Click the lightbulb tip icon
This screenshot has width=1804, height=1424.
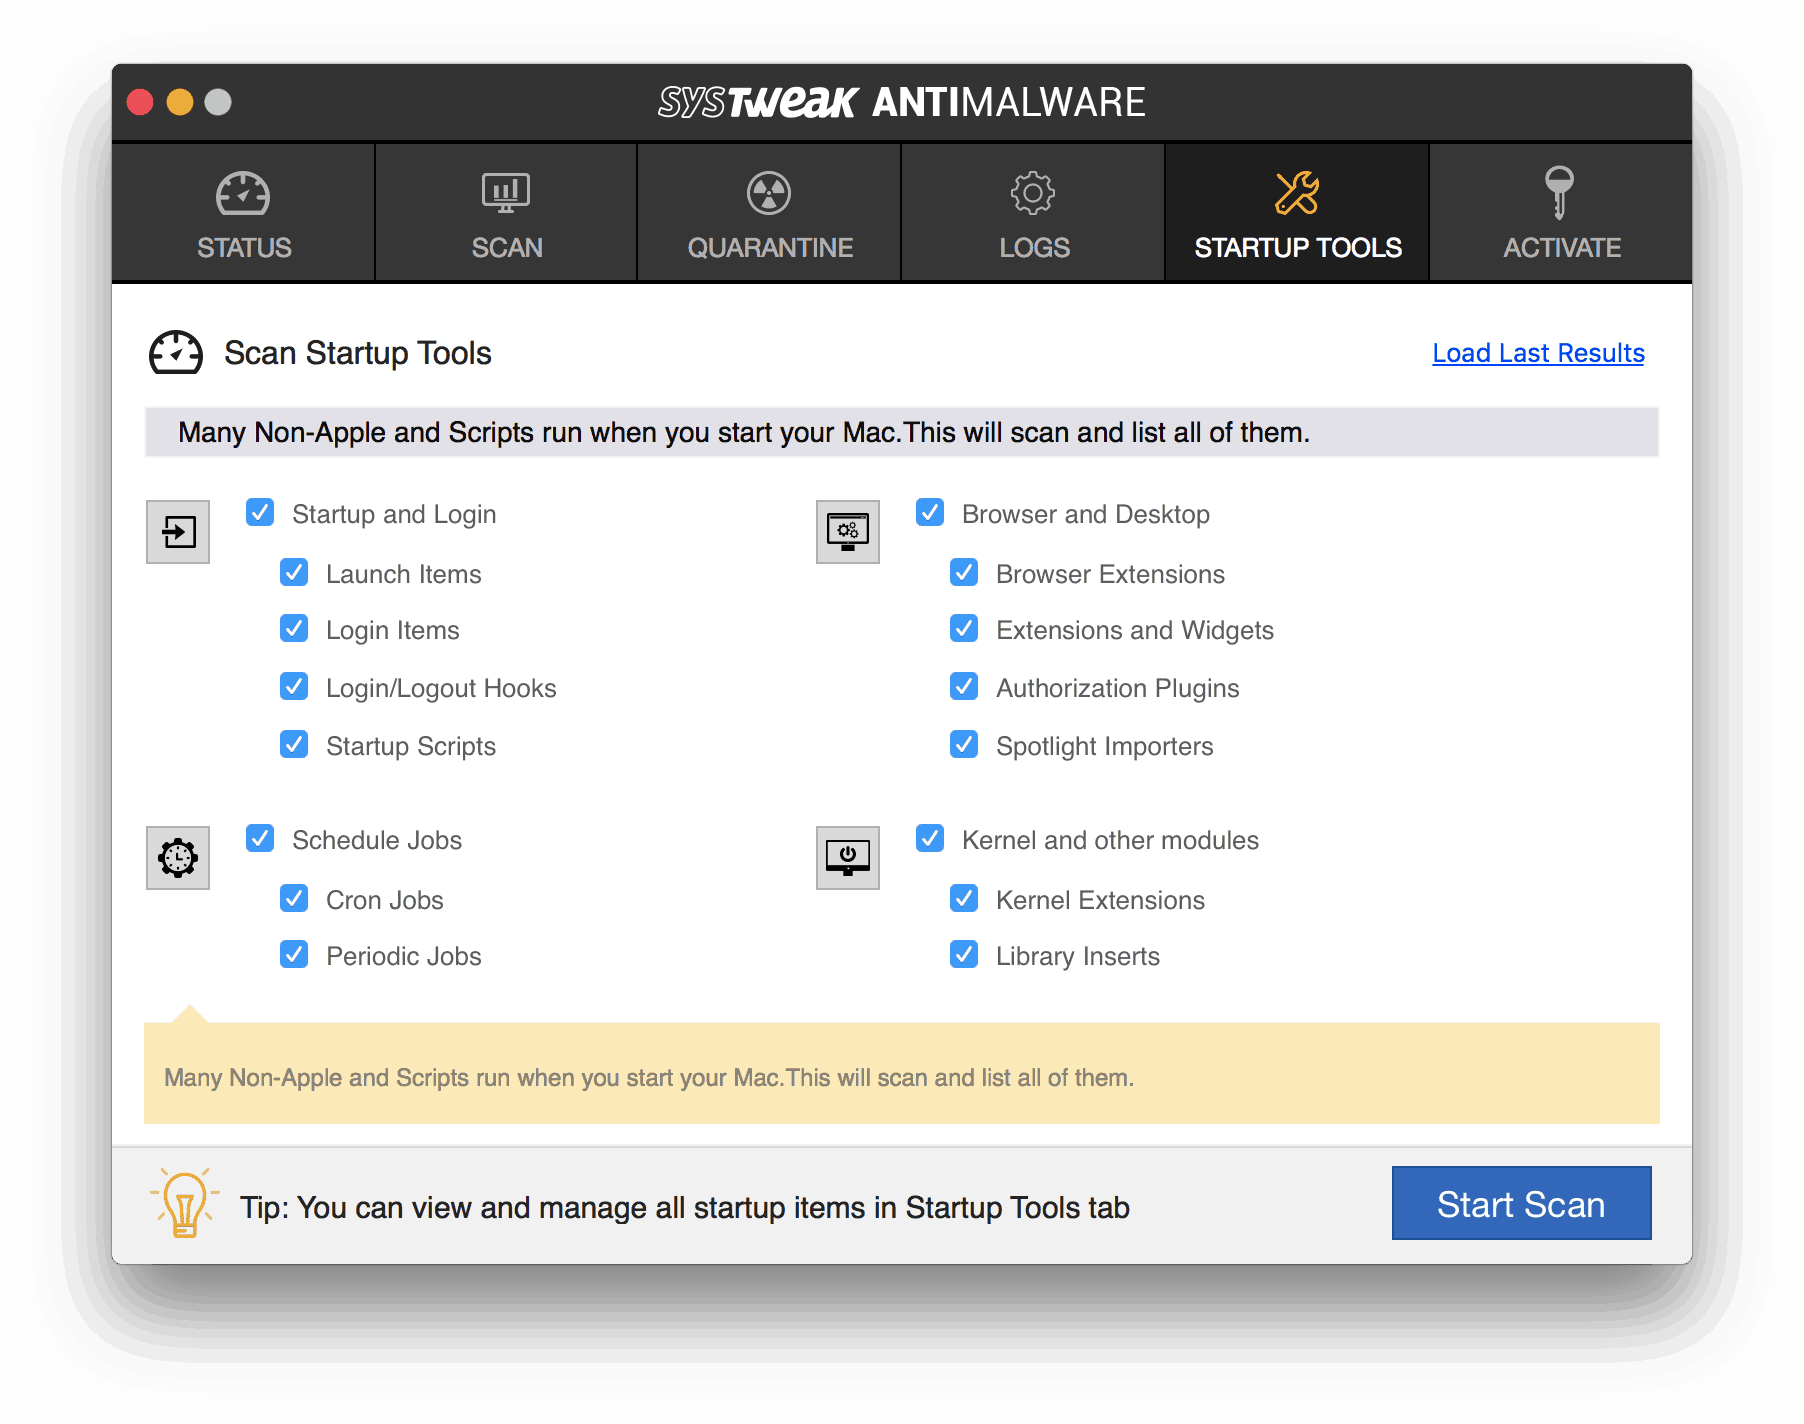[184, 1203]
